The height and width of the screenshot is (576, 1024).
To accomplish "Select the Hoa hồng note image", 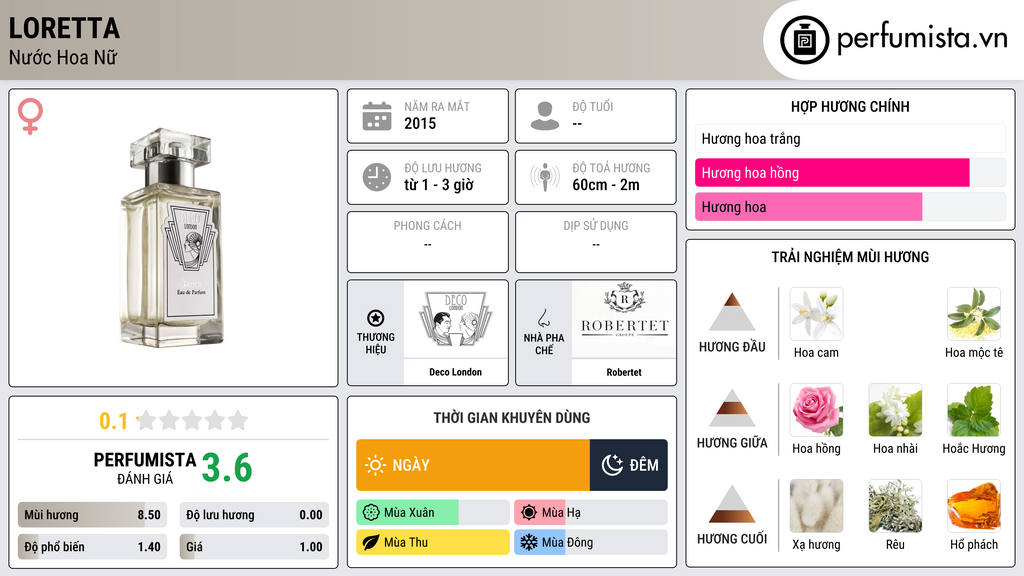I will pyautogui.click(x=816, y=410).
